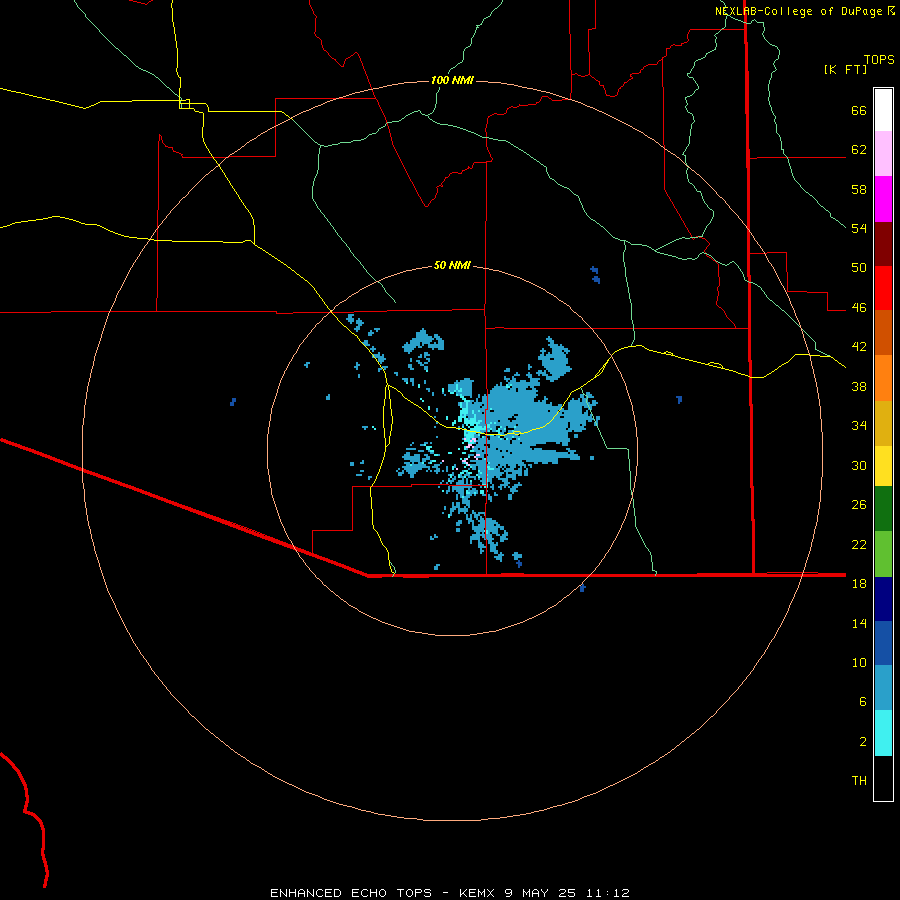Click the navy swatch near 14
The image size is (900, 900).
883,599
